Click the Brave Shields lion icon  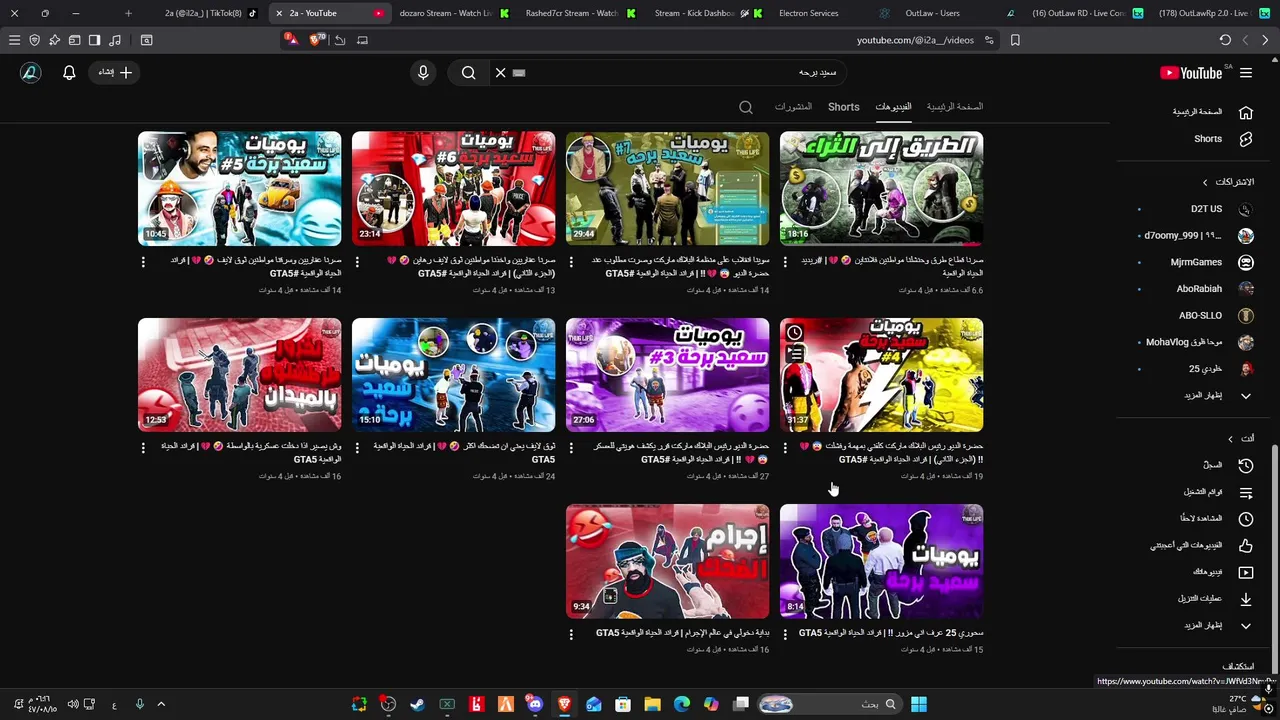coord(316,40)
